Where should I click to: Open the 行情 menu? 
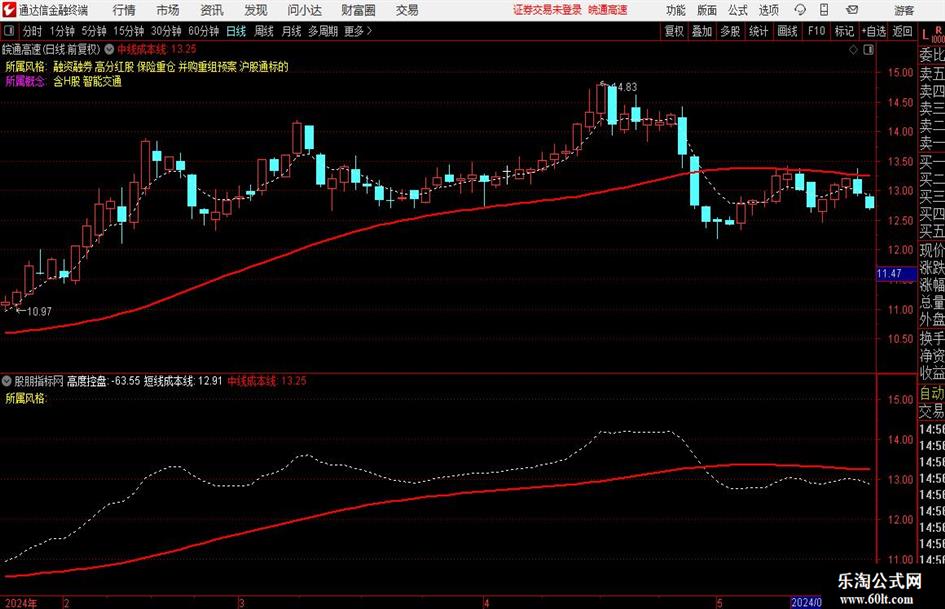(124, 10)
